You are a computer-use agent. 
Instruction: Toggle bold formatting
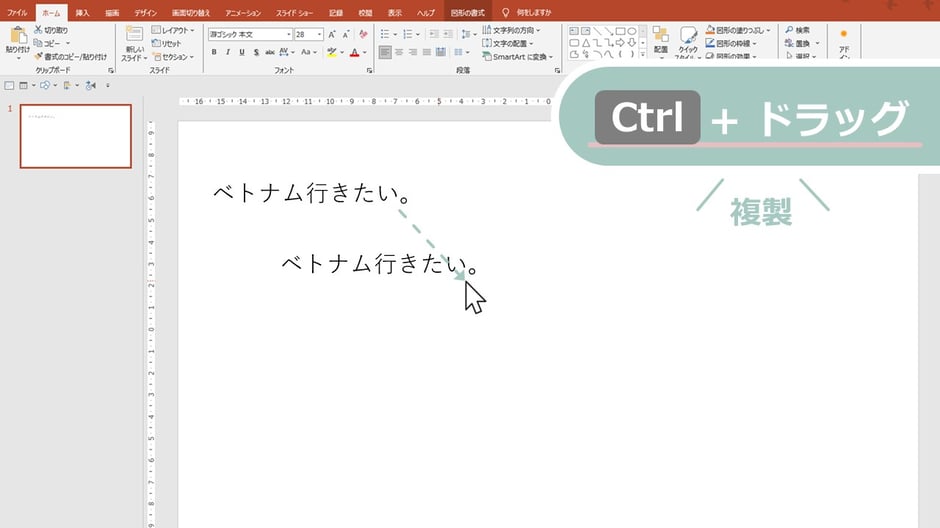coord(214,52)
